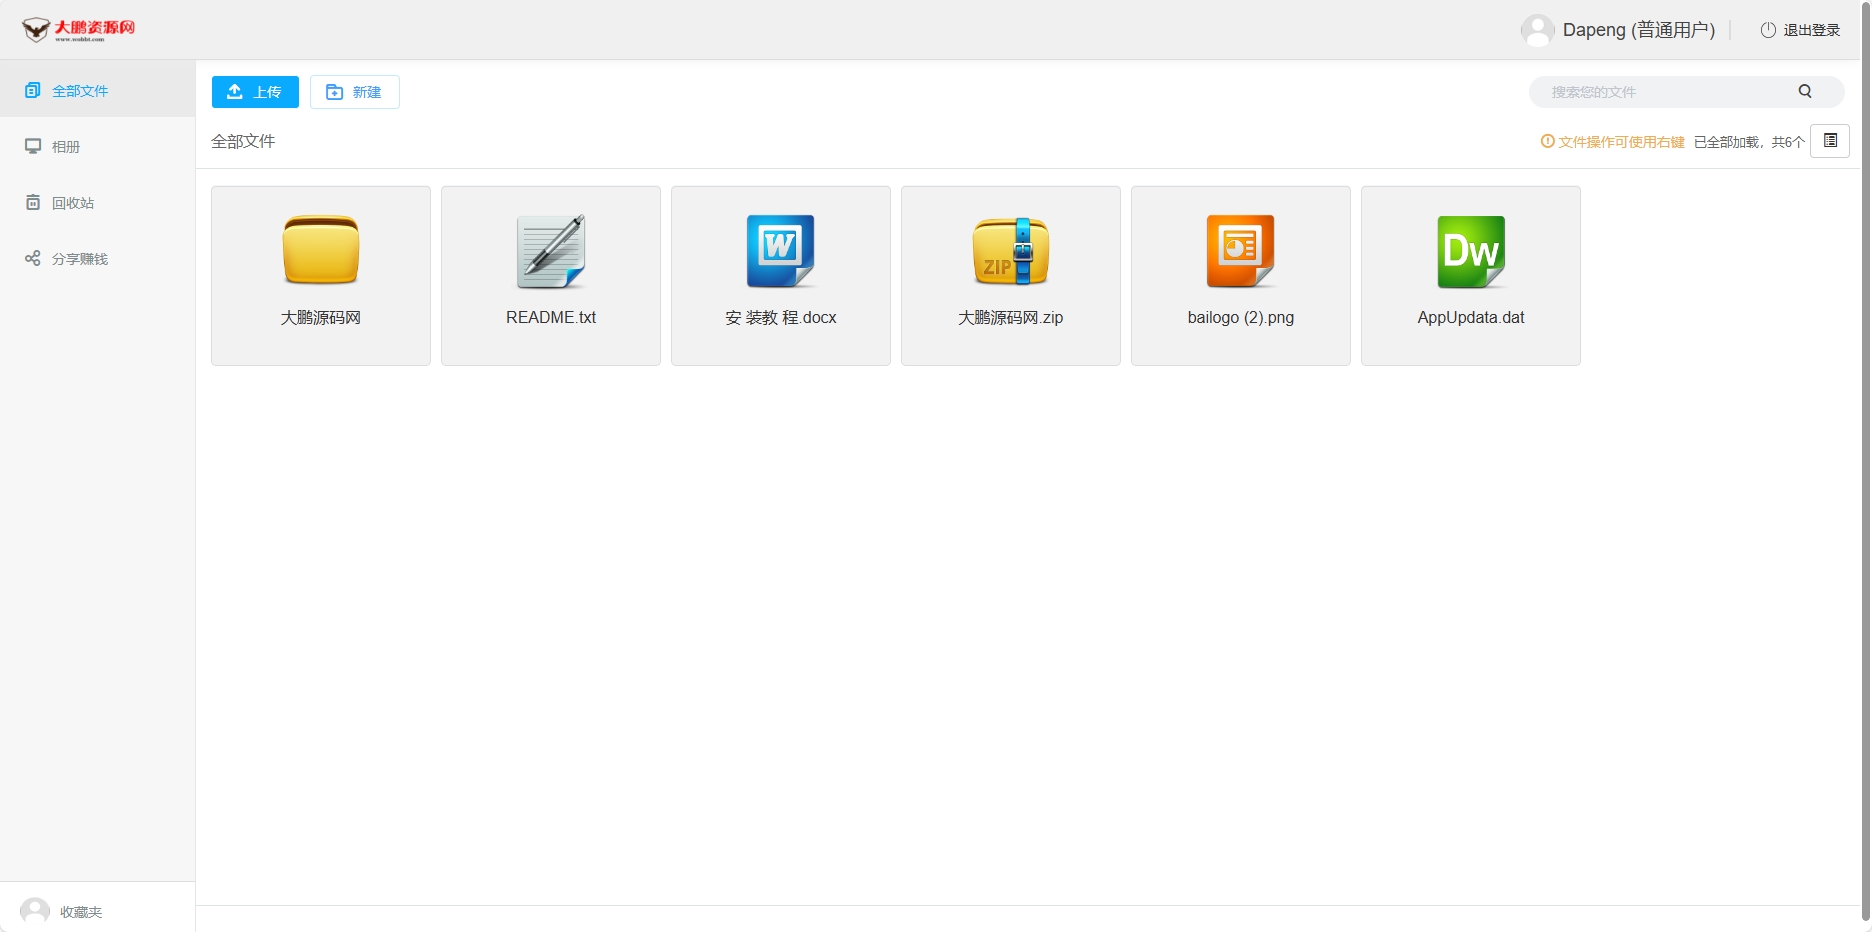Click the search magnifier icon
The width and height of the screenshot is (1872, 932).
click(1805, 91)
